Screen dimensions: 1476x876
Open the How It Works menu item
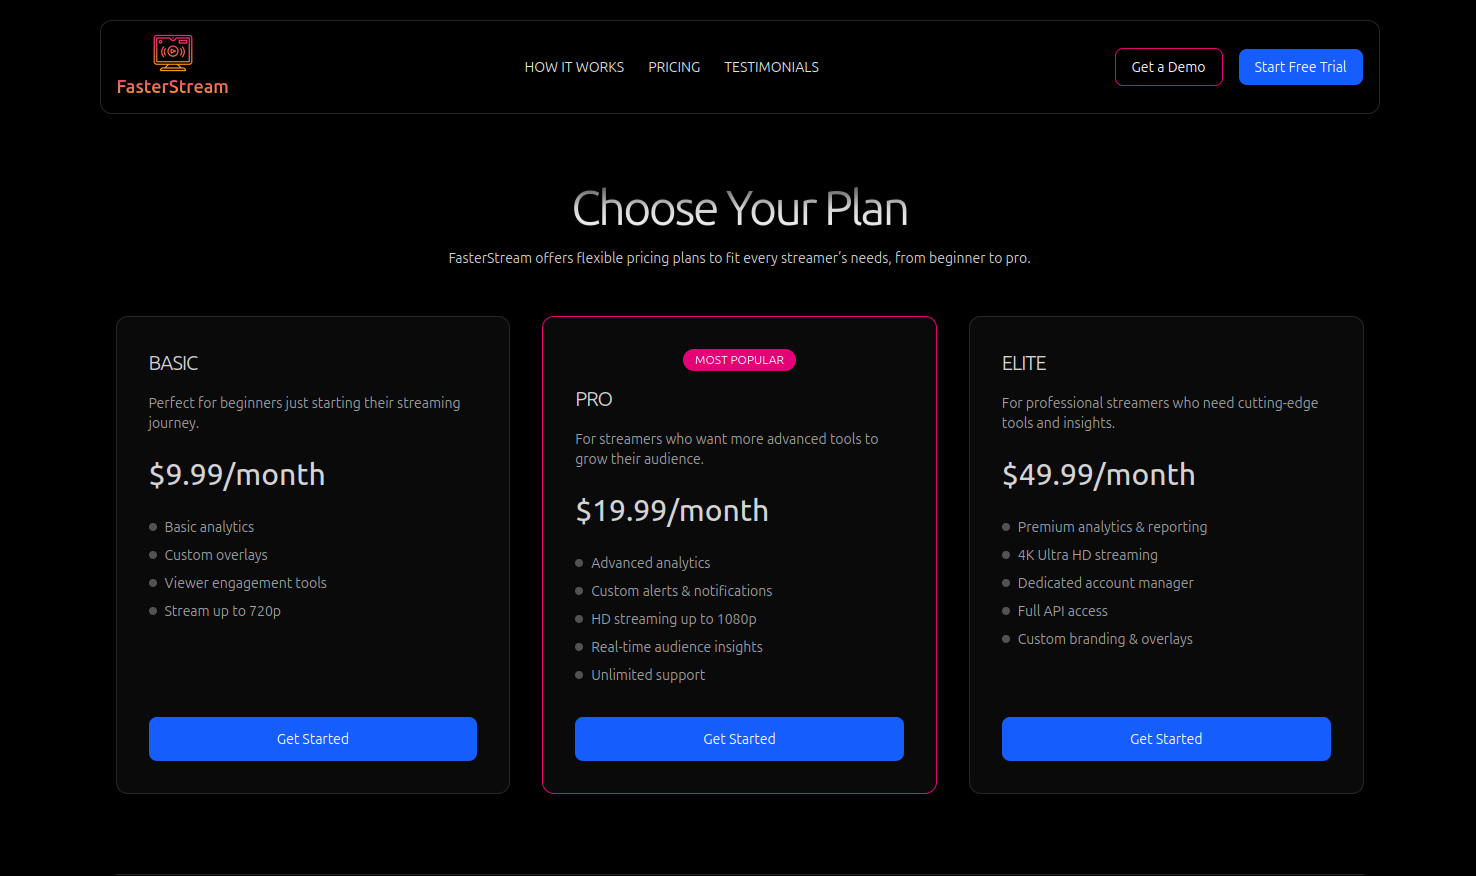pyautogui.click(x=574, y=67)
